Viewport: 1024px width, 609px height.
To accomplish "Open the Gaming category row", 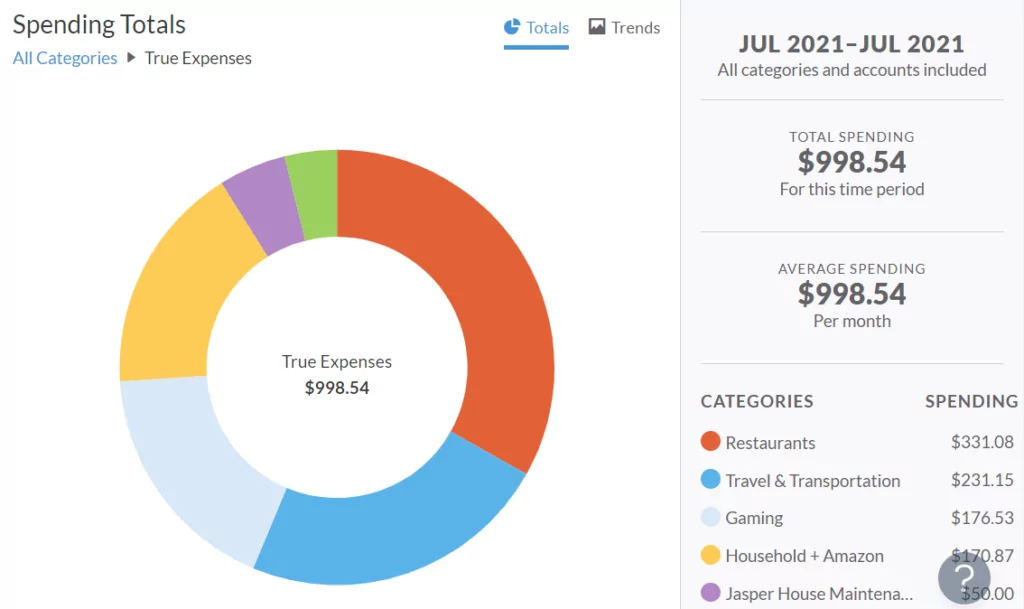I will pyautogui.click(x=857, y=518).
